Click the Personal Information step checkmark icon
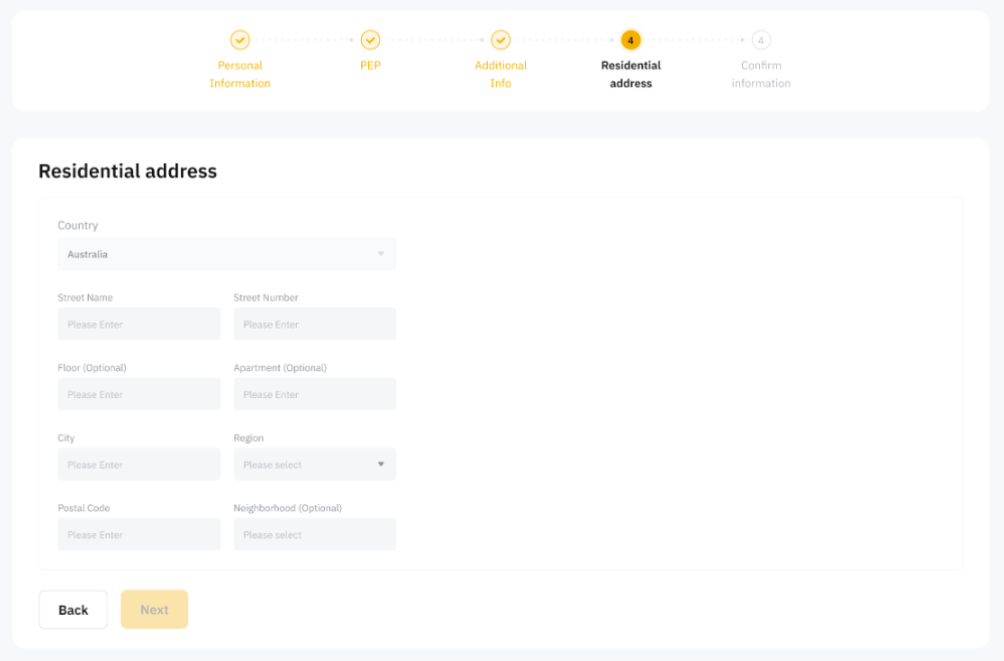The image size is (1004, 661). click(240, 40)
